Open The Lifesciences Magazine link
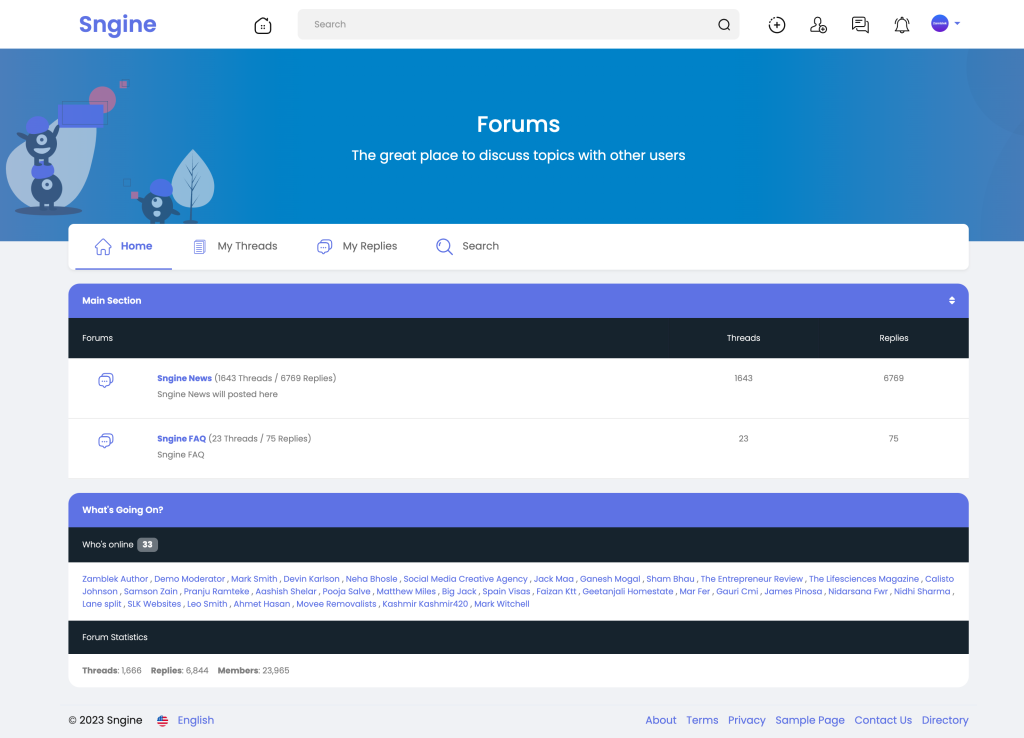1024x738 pixels. [864, 579]
